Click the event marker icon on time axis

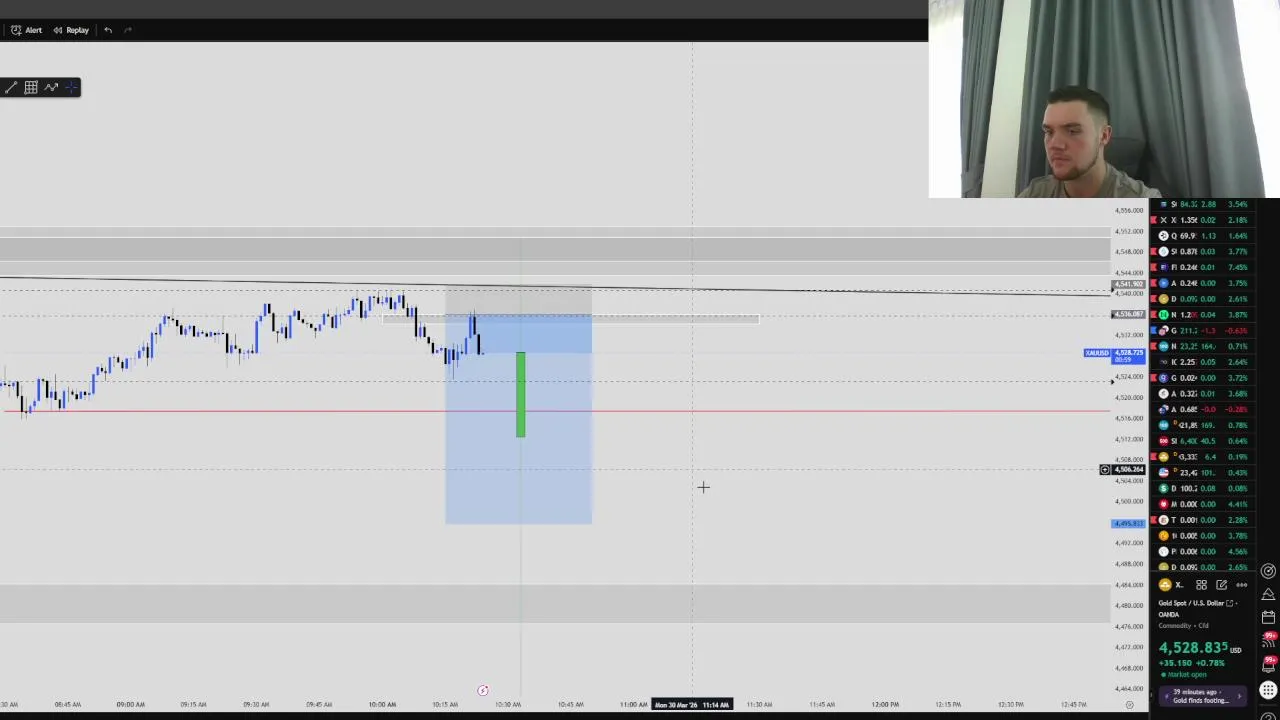tap(483, 691)
